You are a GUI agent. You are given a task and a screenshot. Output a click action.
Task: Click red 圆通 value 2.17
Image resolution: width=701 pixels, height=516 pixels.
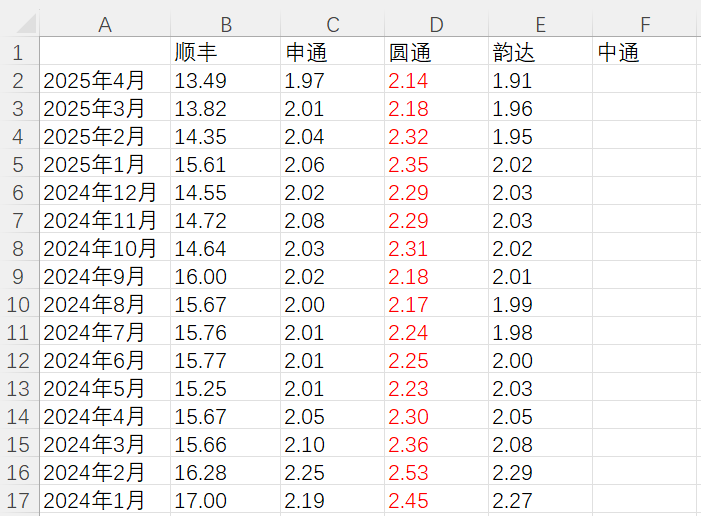click(x=437, y=305)
